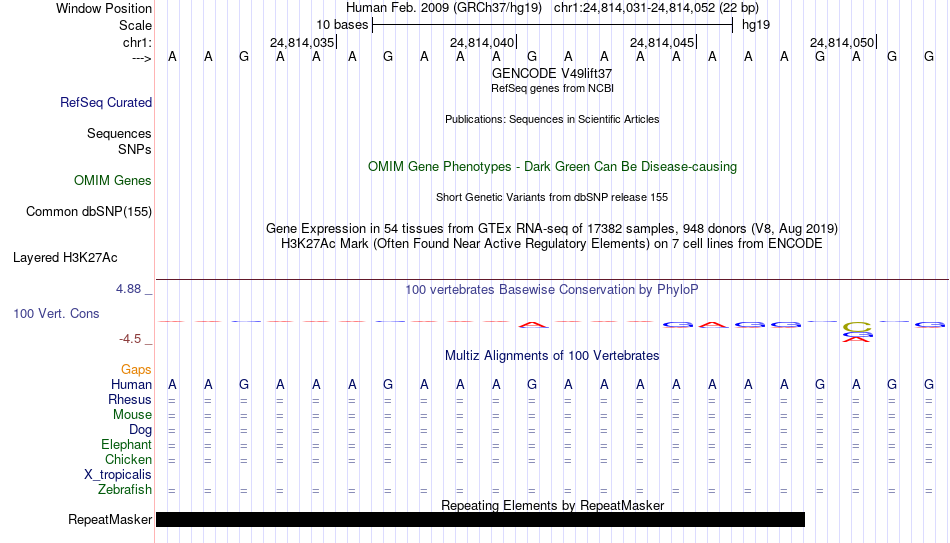
Task: Select the Scale label
Action: tap(135, 25)
